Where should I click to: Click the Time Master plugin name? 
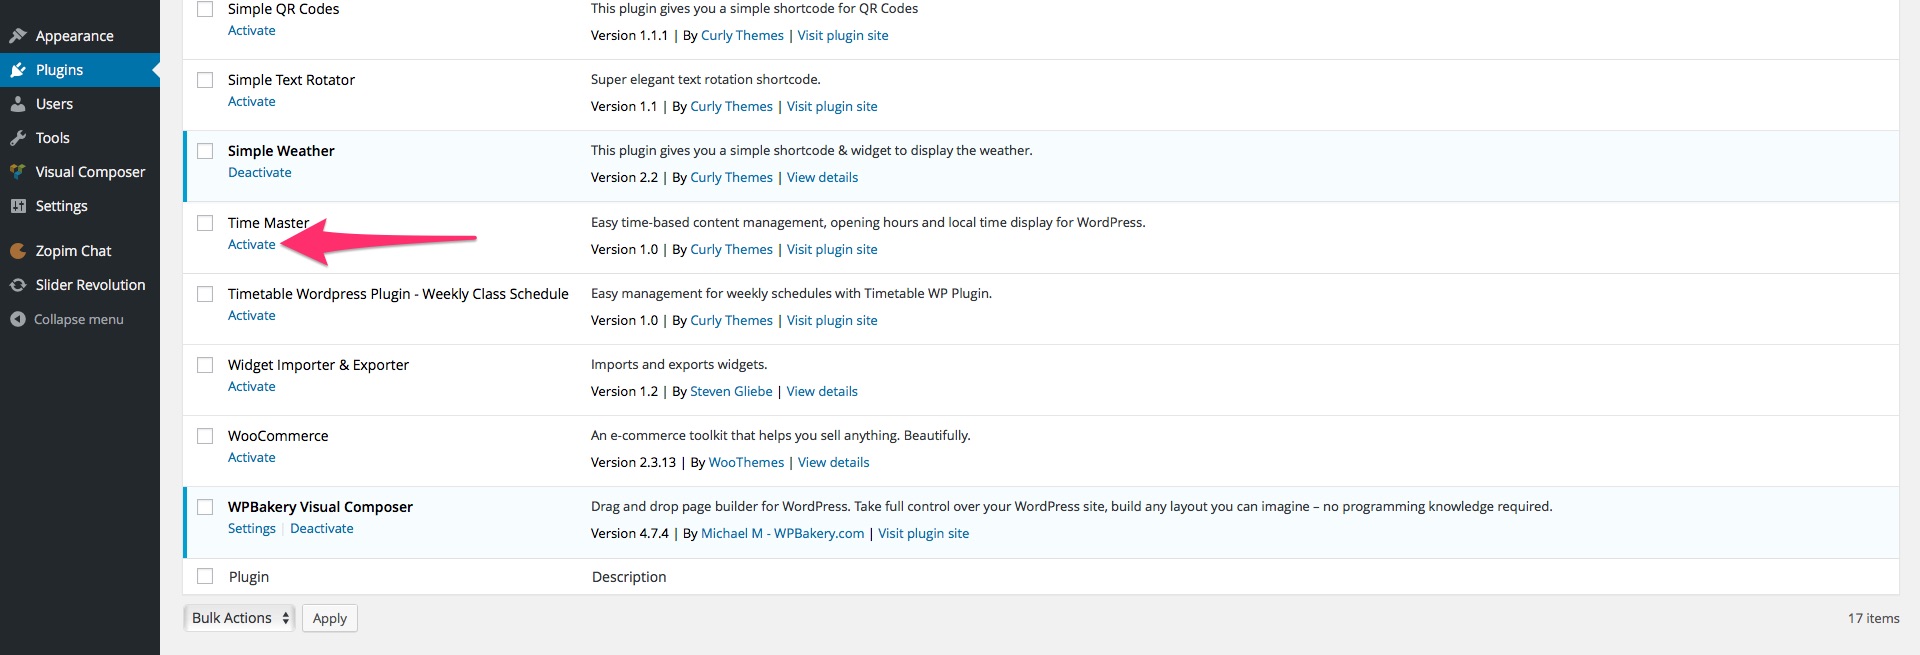pyautogui.click(x=268, y=223)
